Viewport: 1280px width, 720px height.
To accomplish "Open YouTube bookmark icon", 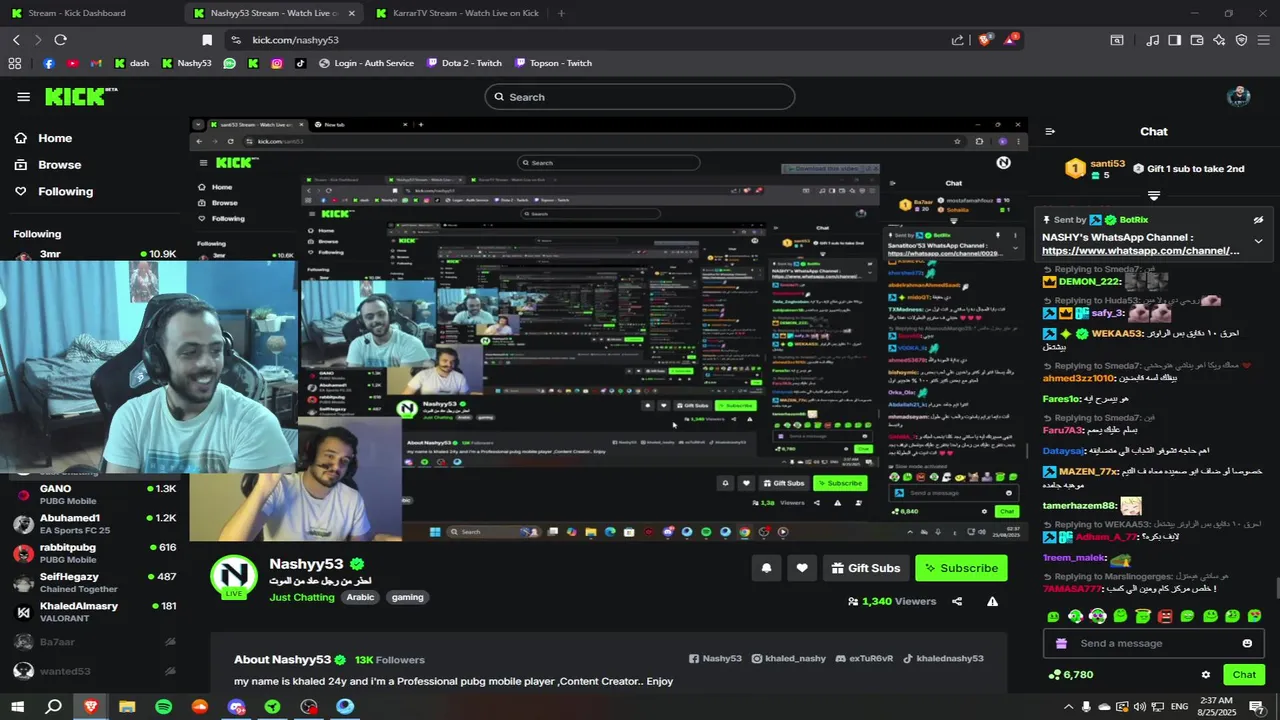I will [72, 63].
